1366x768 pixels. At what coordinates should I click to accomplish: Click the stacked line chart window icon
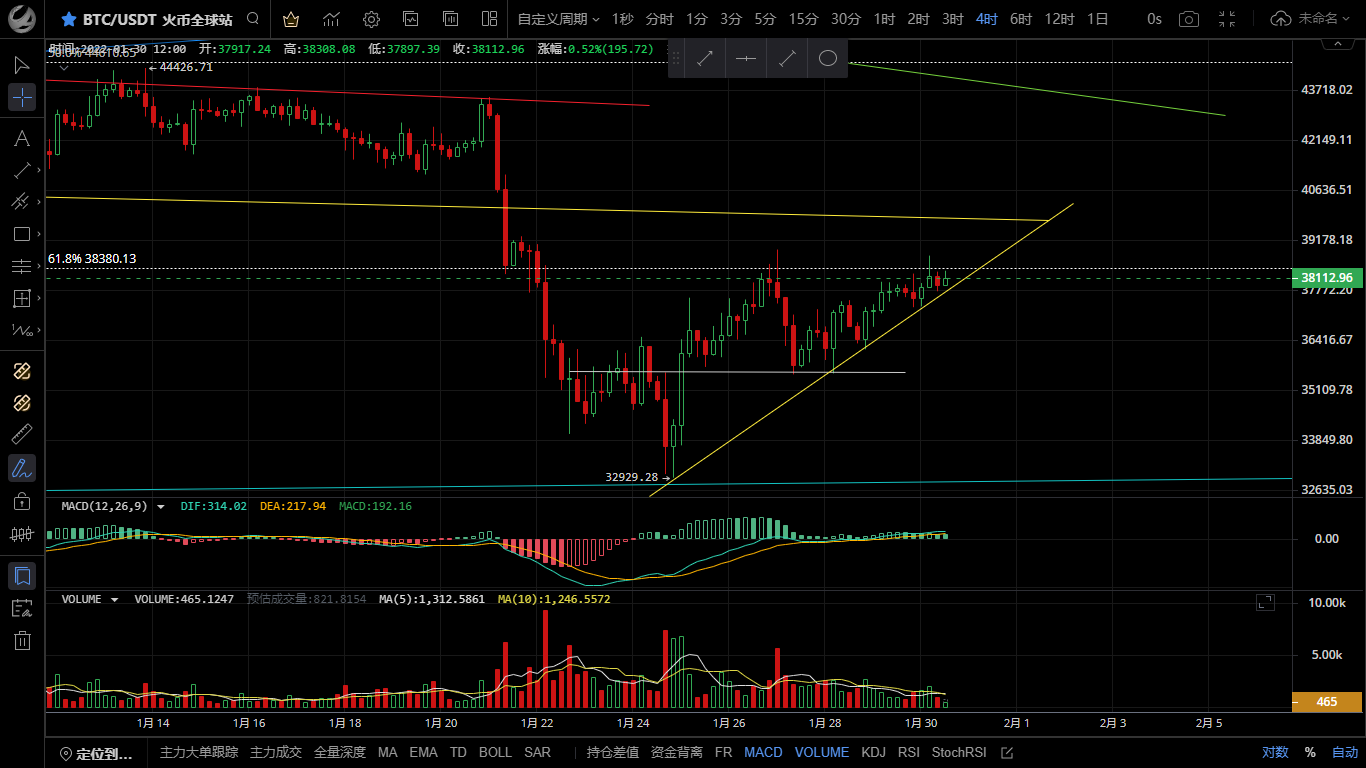(411, 19)
